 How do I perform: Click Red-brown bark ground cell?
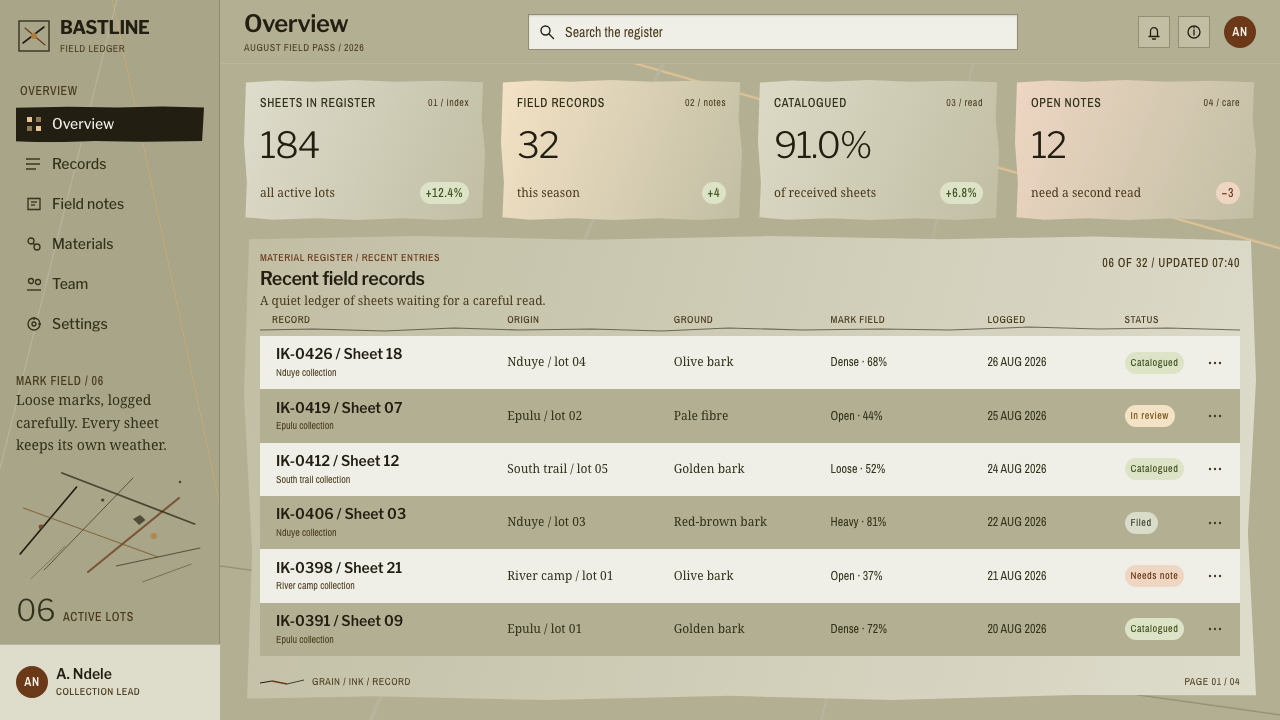pyautogui.click(x=720, y=522)
